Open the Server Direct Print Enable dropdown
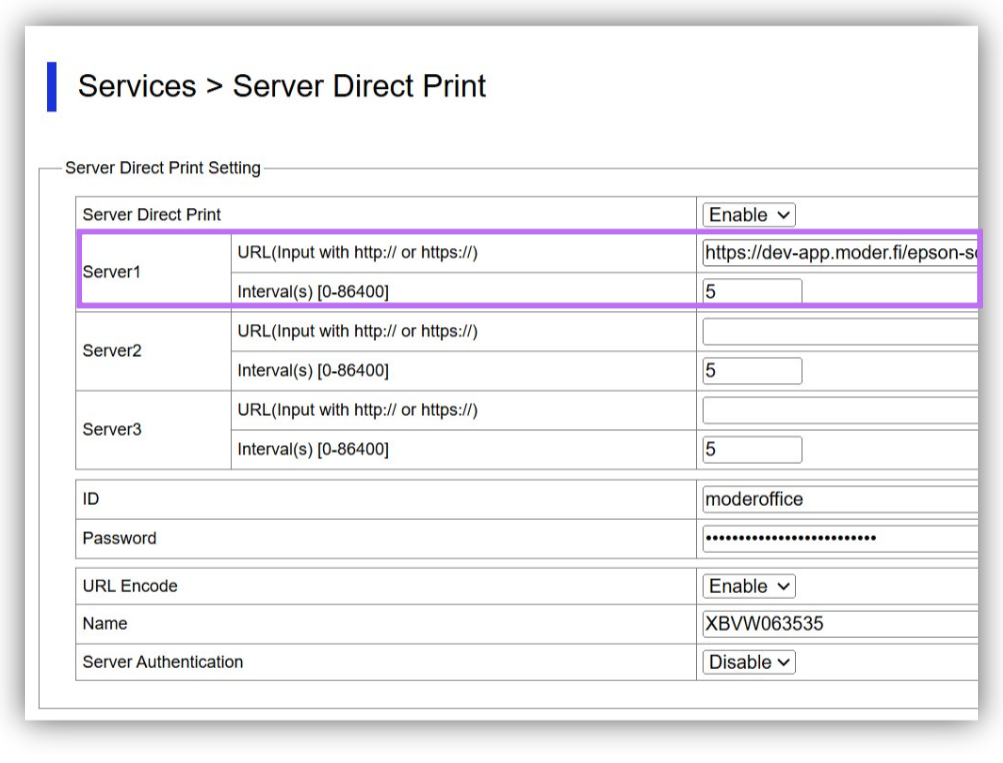1003x763 pixels. [748, 215]
